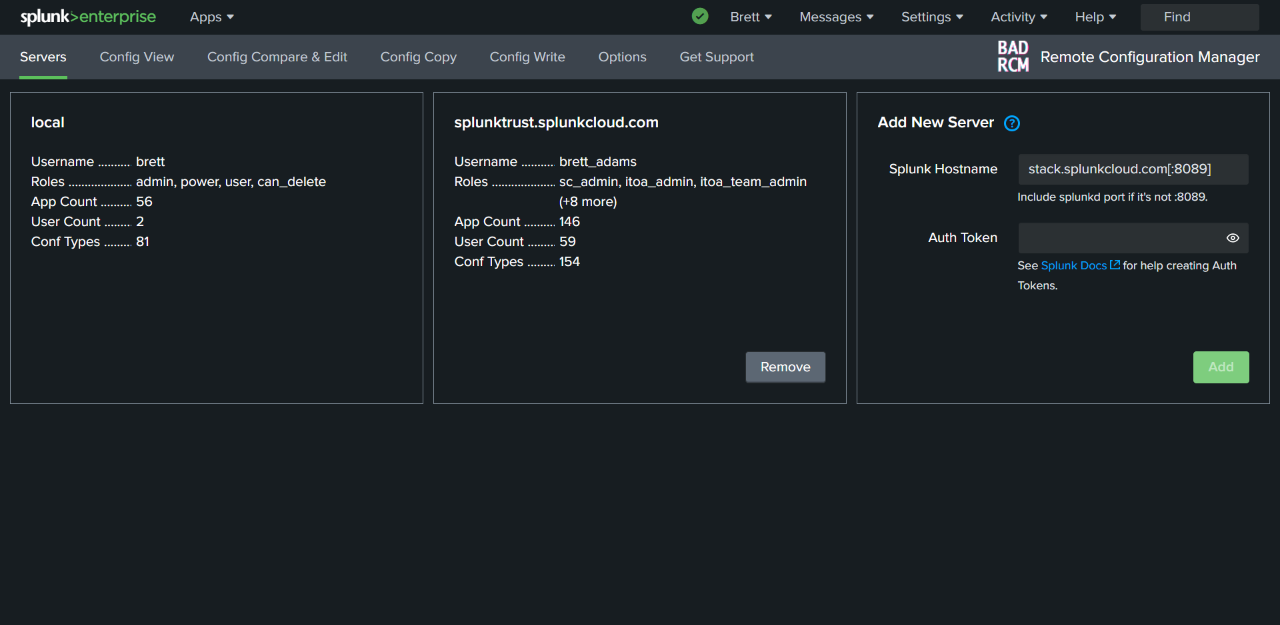
Task: Click the green health status checkmark icon
Action: (x=700, y=16)
